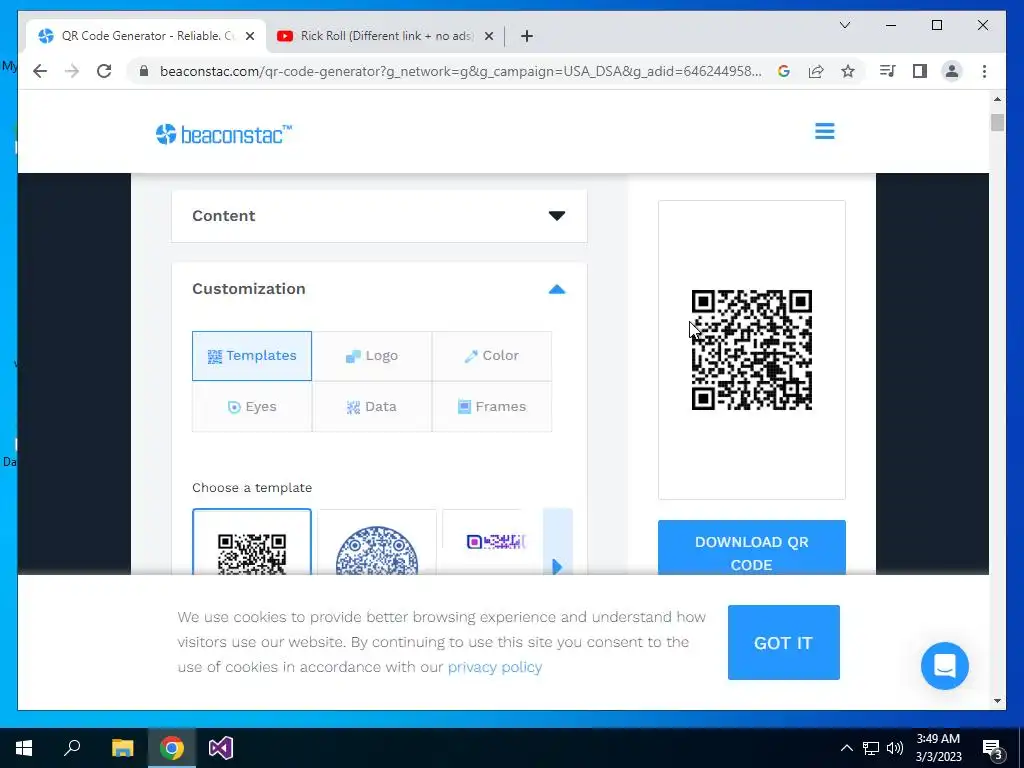
Task: Open the privacy policy link
Action: coord(495,667)
